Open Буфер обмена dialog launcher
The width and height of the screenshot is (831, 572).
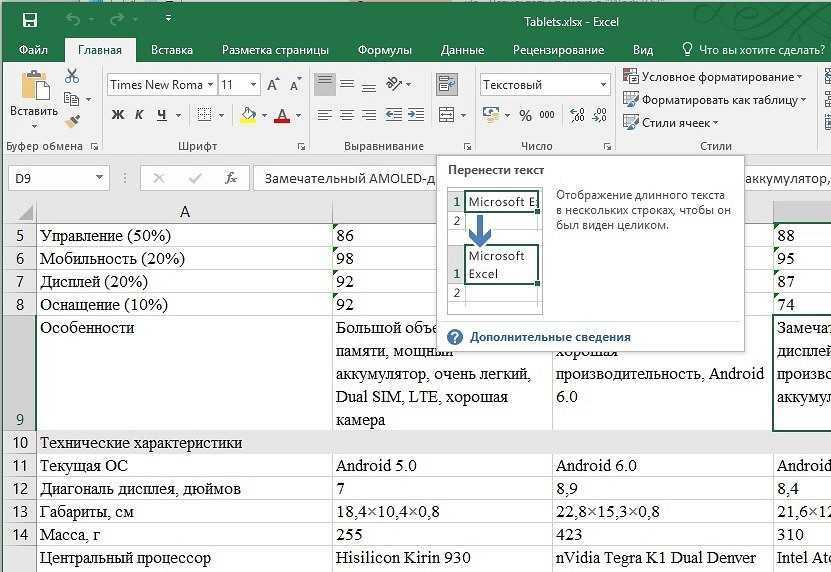(x=94, y=146)
